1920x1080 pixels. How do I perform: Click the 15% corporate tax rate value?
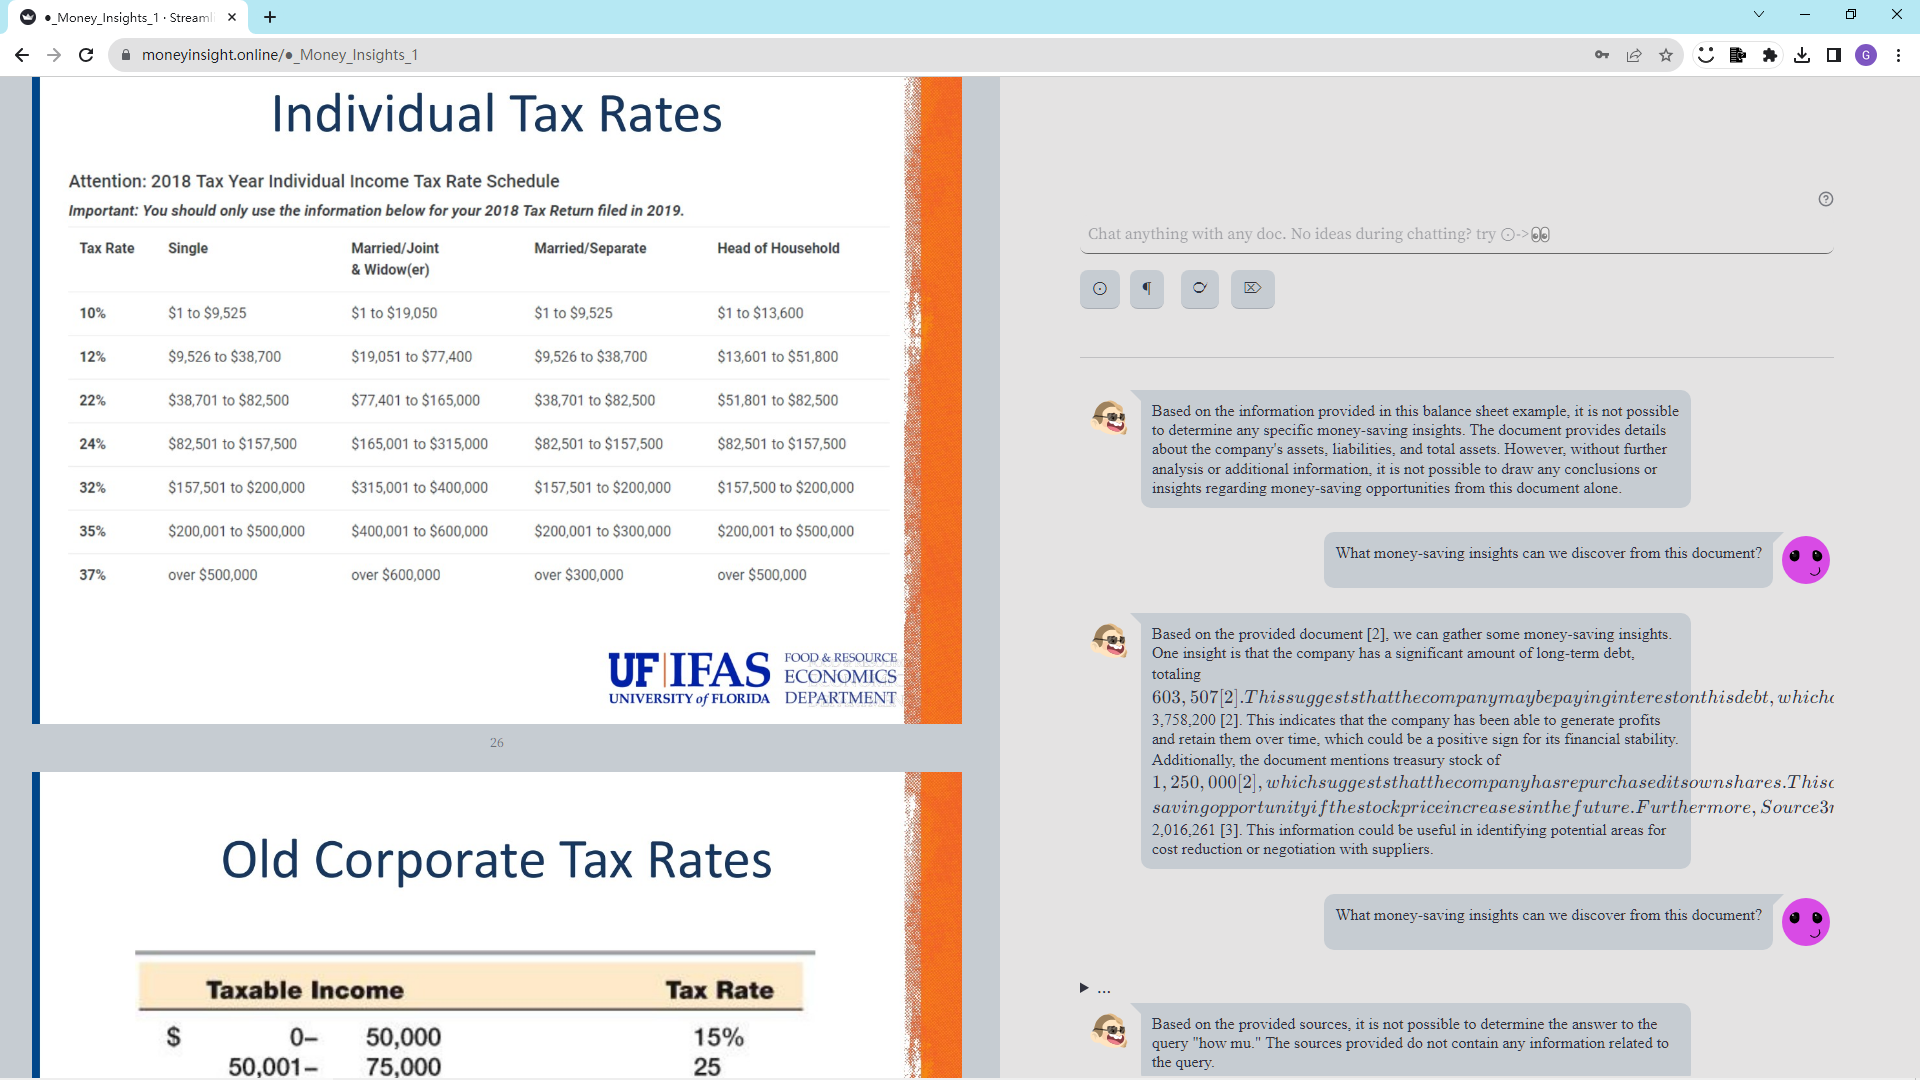718,1037
